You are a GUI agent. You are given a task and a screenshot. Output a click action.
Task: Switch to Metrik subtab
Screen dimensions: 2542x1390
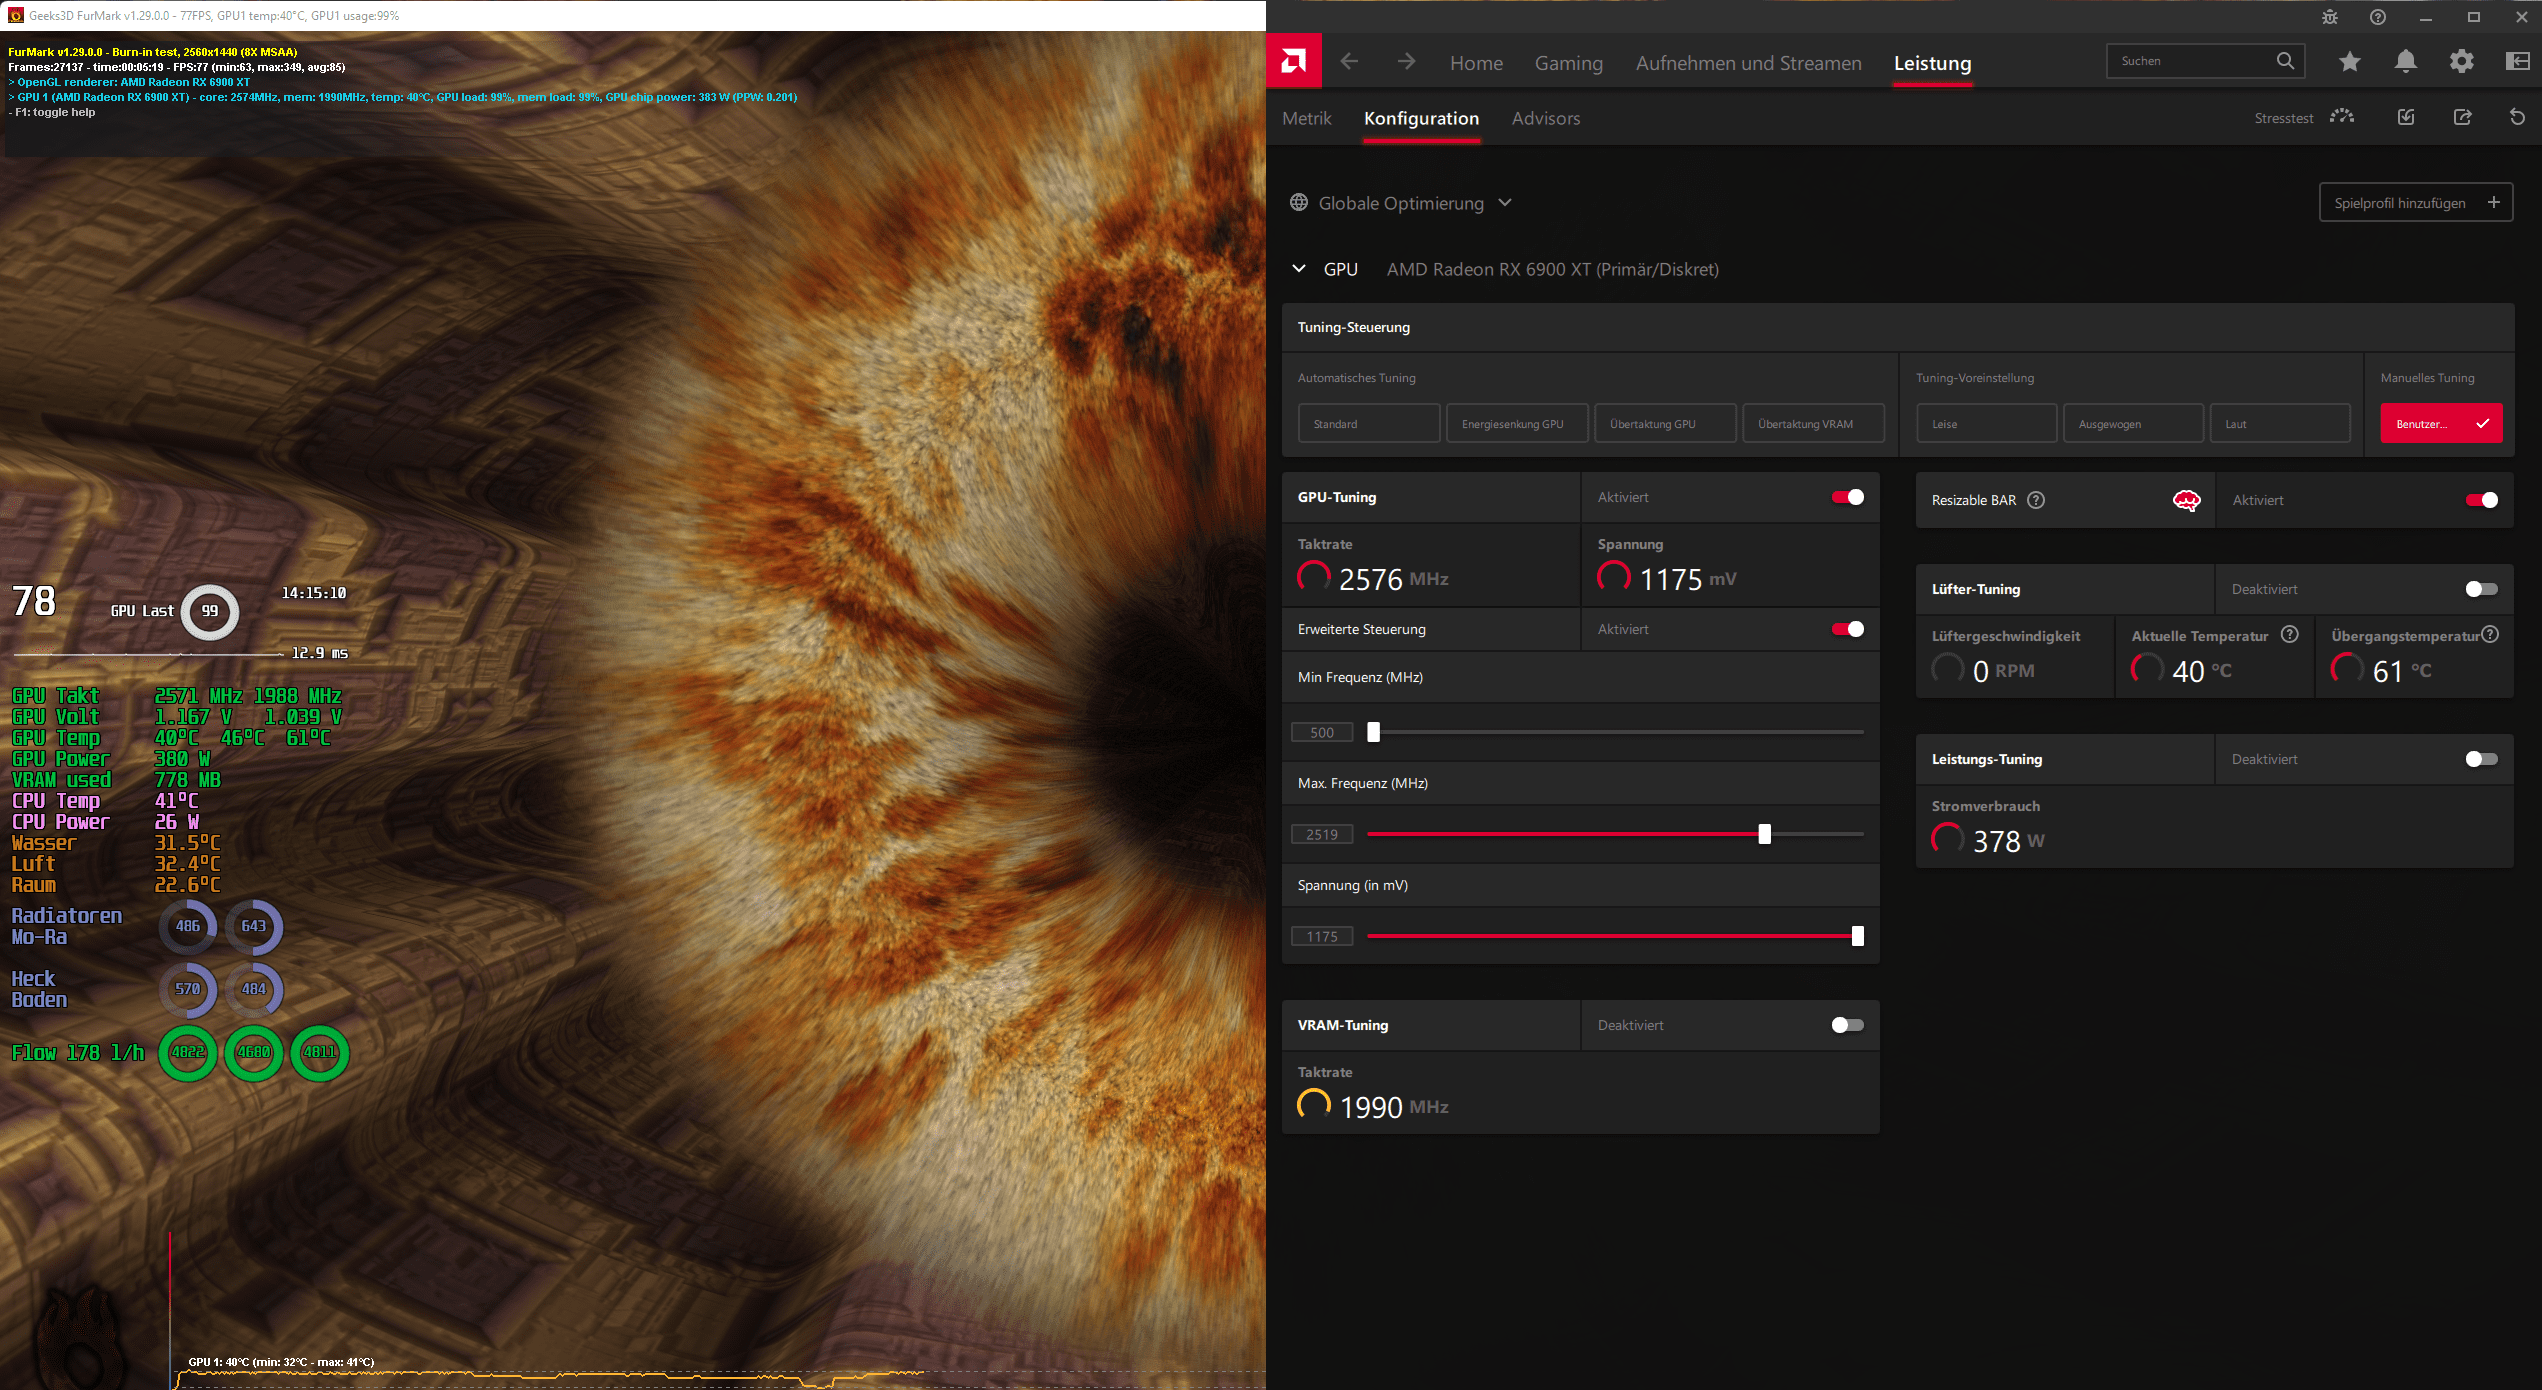1307,118
